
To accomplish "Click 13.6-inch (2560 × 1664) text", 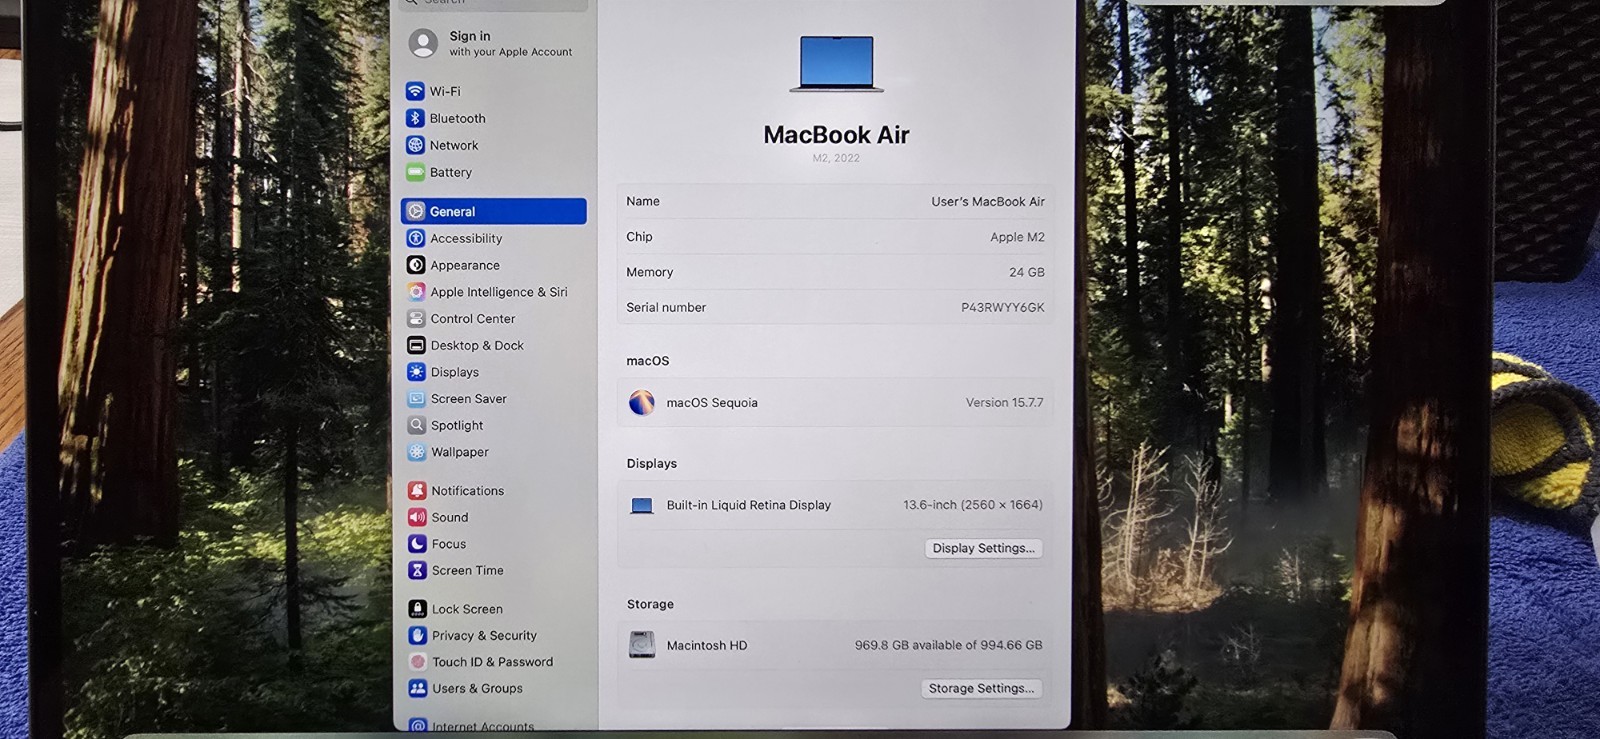I will pyautogui.click(x=972, y=505).
